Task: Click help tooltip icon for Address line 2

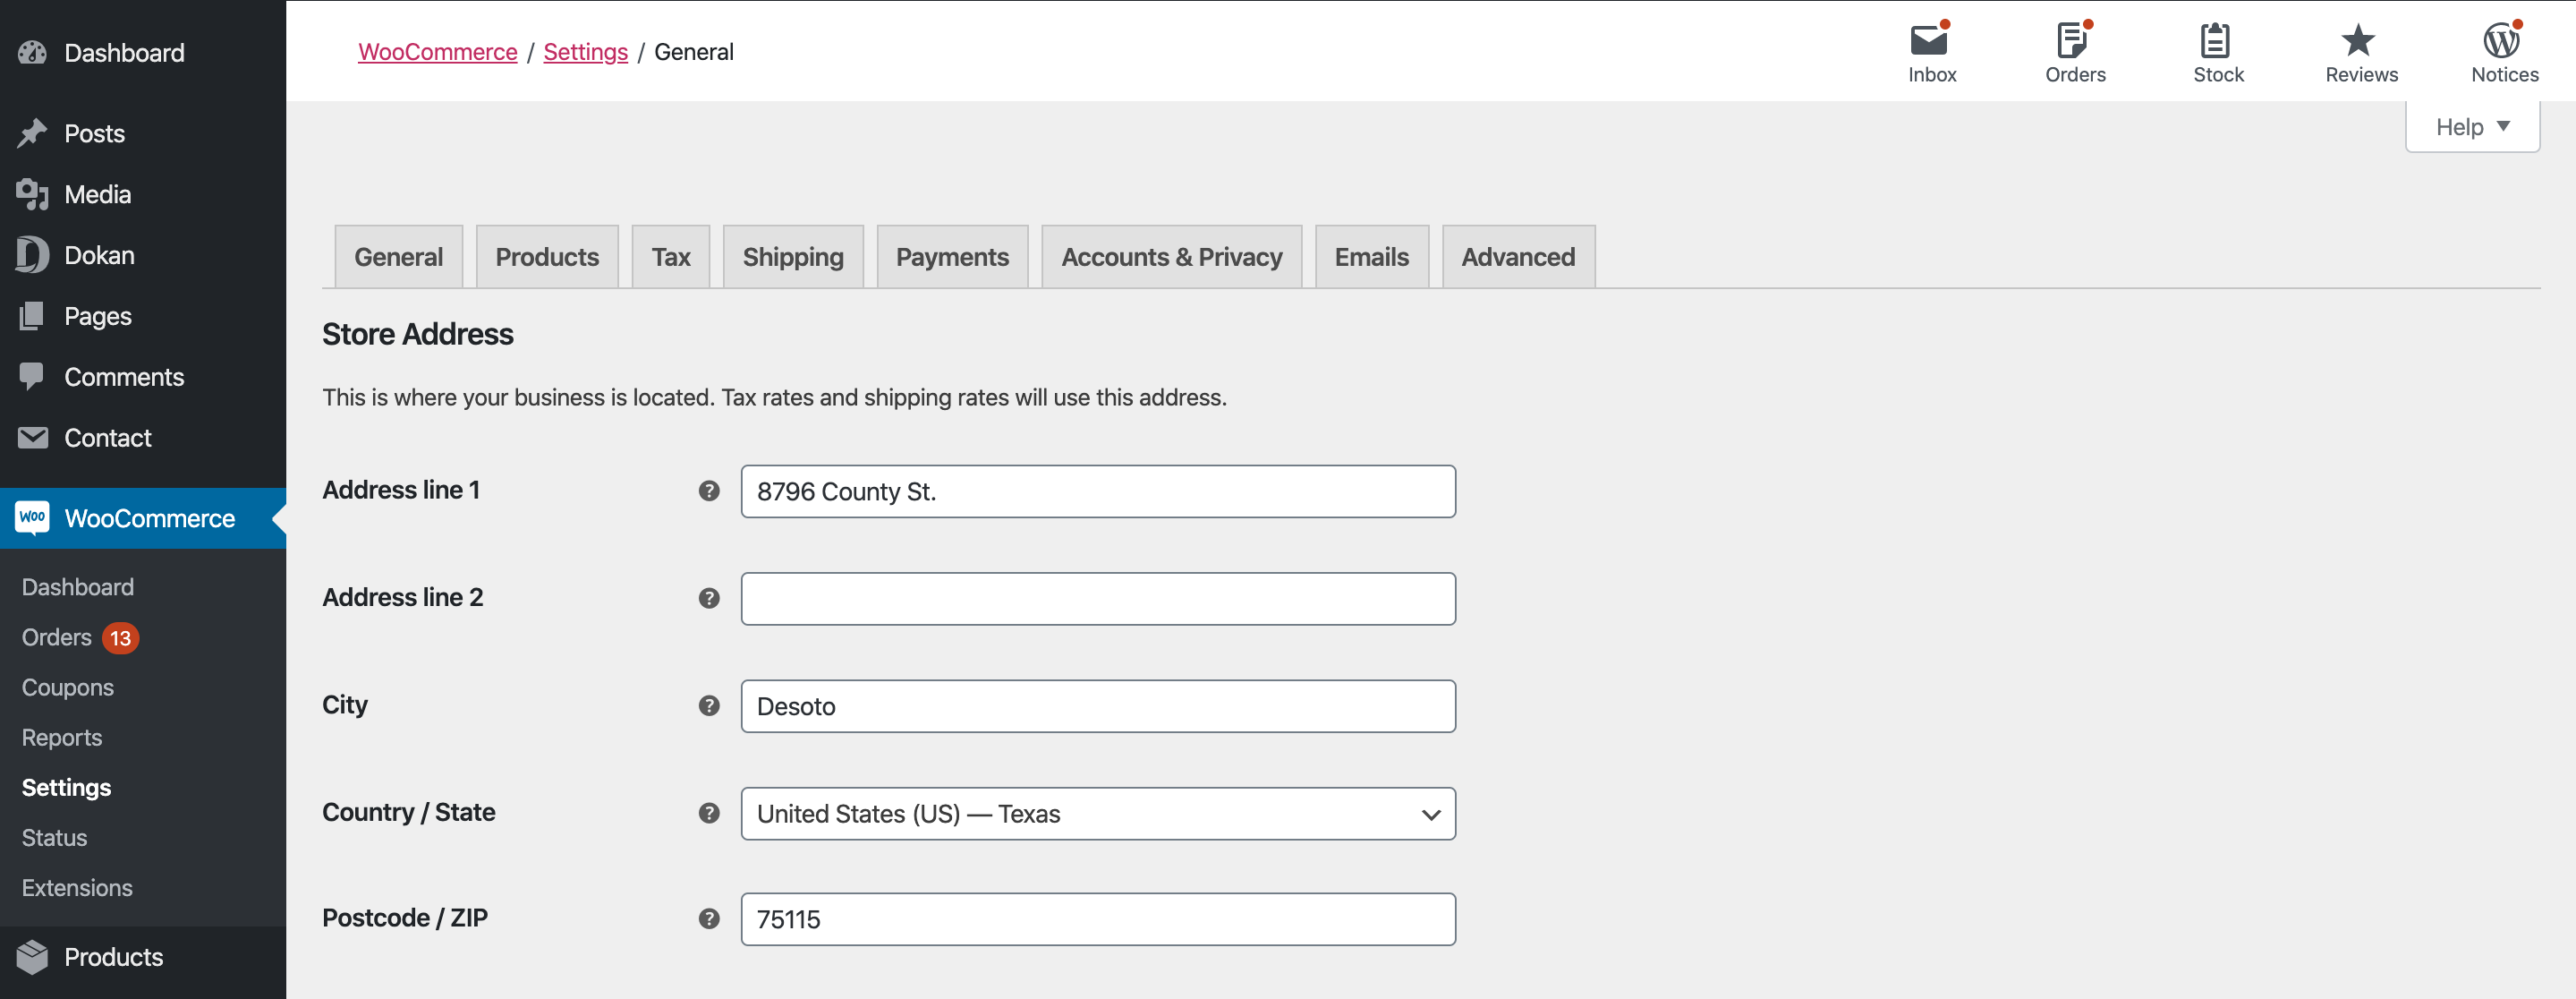Action: [x=709, y=598]
